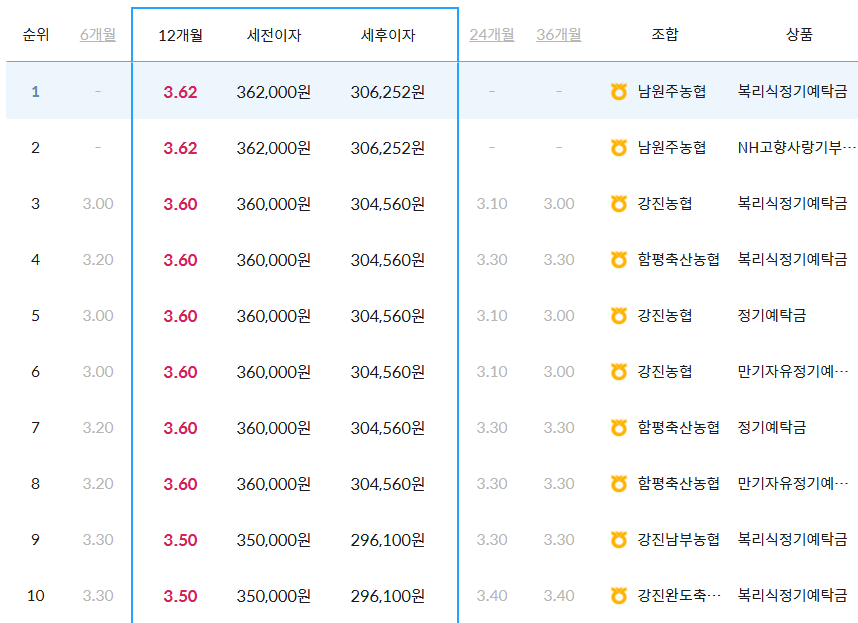Viewport: 858px width, 623px height.
Task: Click 3.62 rate in rank 1 row
Action: click(180, 92)
